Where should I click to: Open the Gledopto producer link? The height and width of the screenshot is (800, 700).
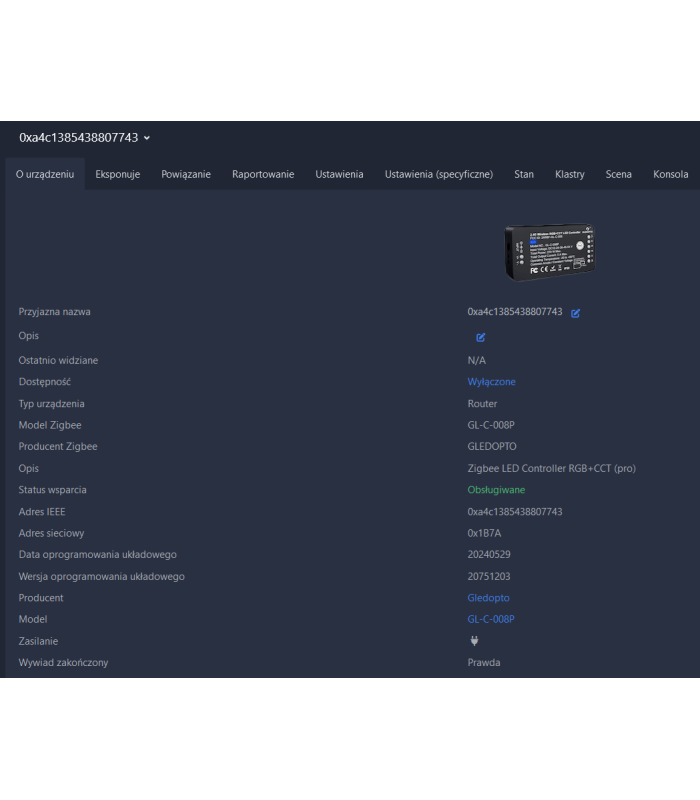point(488,598)
